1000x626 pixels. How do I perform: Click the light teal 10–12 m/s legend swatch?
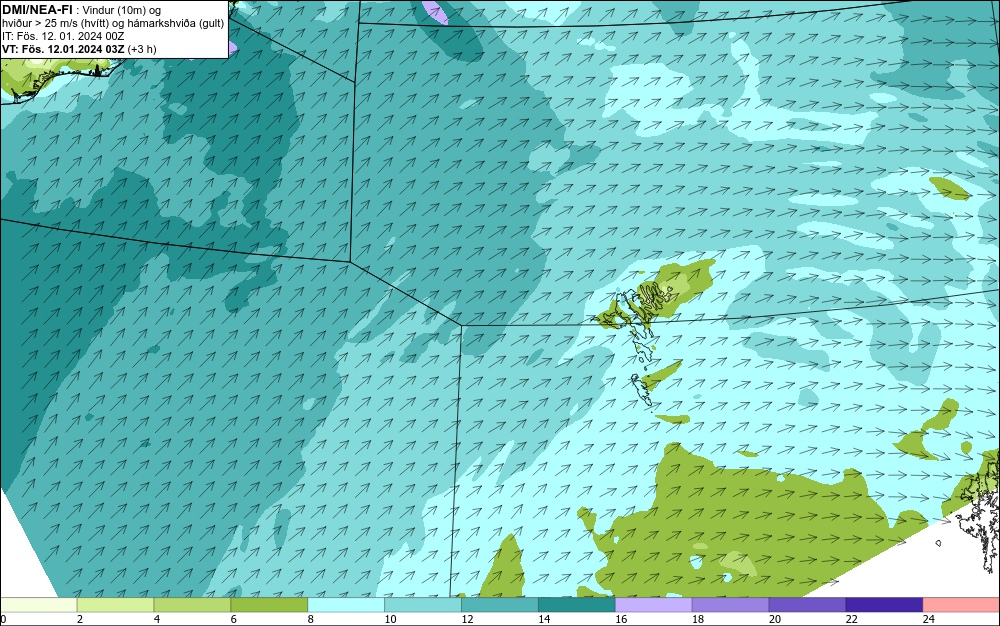(423, 604)
